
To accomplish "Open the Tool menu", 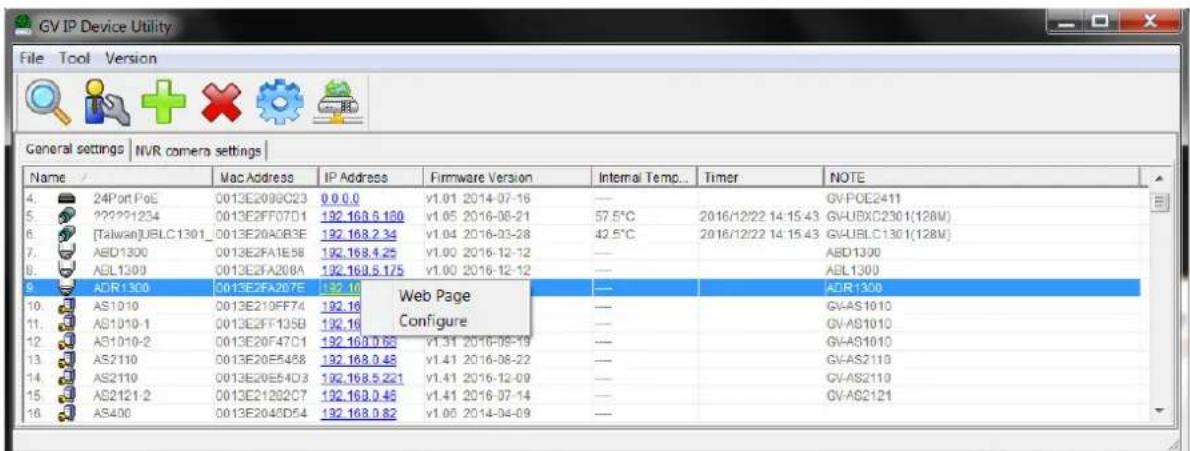I will click(73, 58).
